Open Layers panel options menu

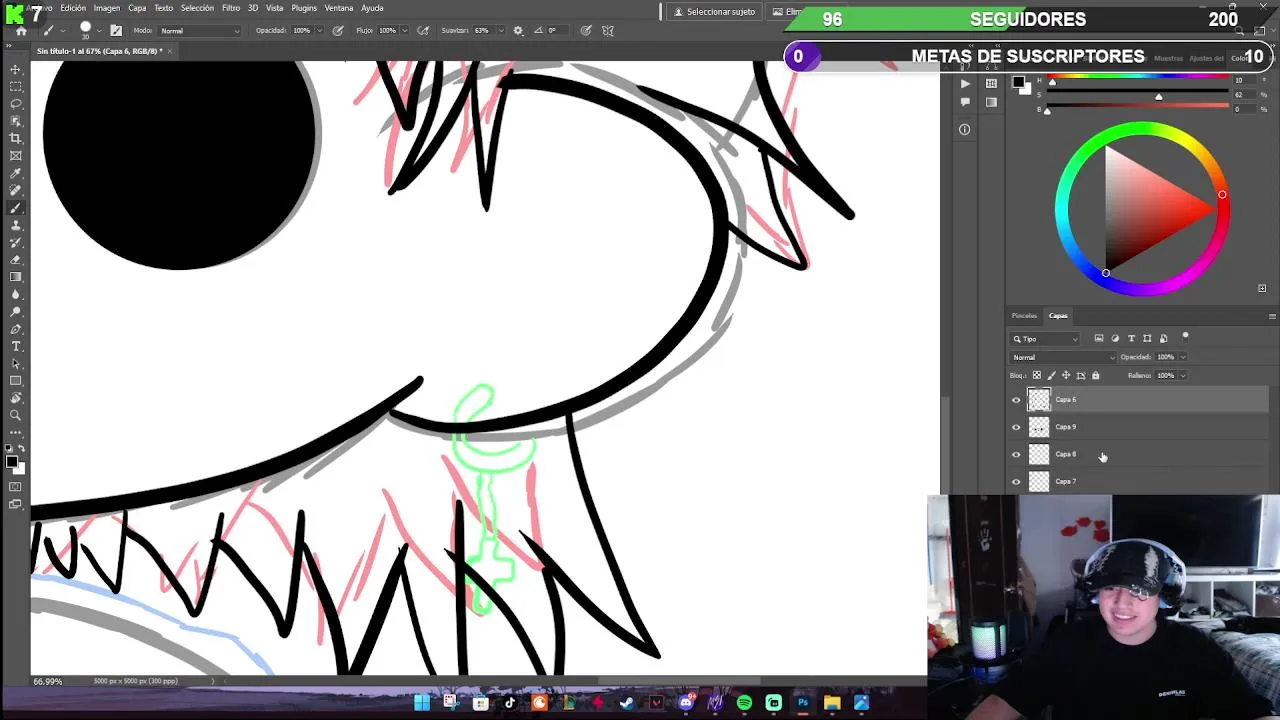click(x=1272, y=316)
